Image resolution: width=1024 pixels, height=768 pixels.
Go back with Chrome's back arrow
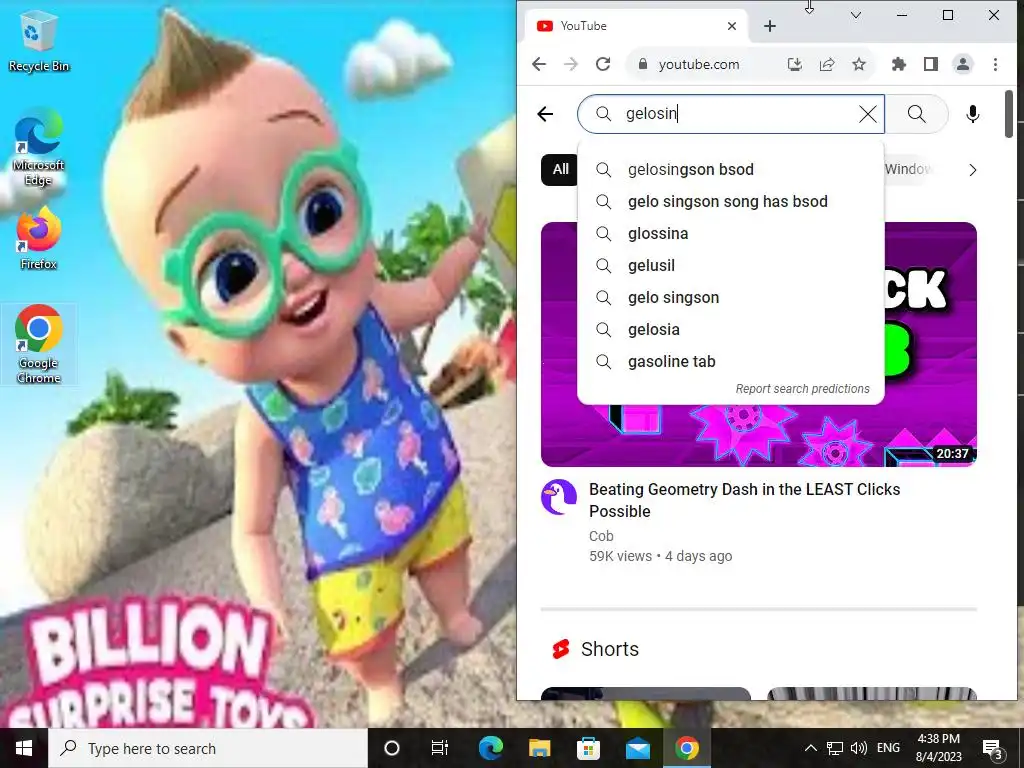point(539,64)
